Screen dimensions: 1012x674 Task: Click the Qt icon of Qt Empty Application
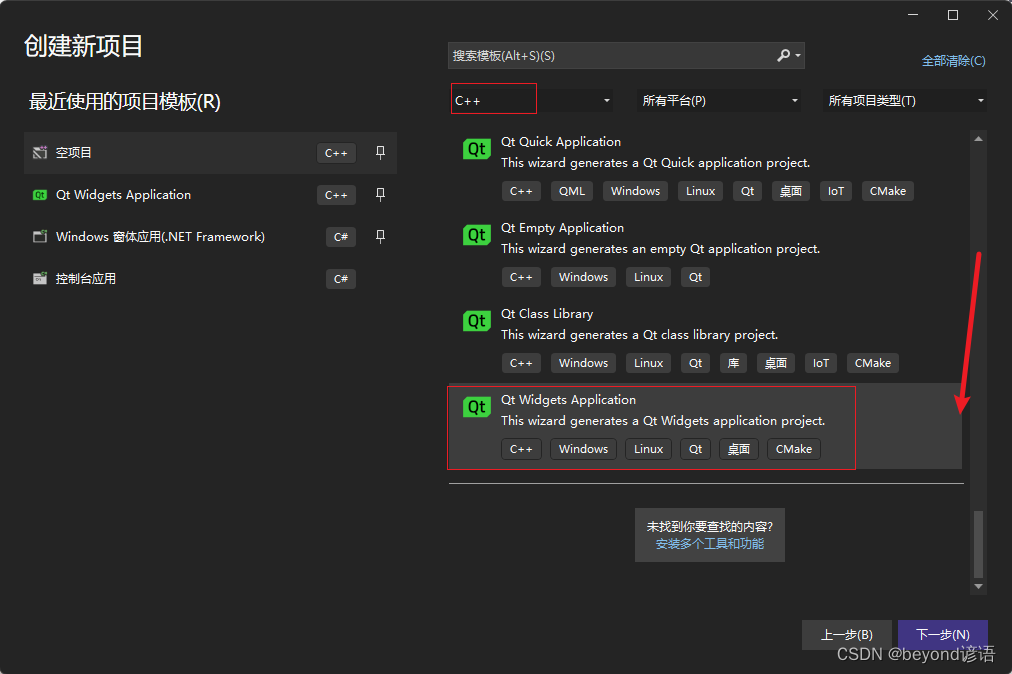pyautogui.click(x=476, y=235)
